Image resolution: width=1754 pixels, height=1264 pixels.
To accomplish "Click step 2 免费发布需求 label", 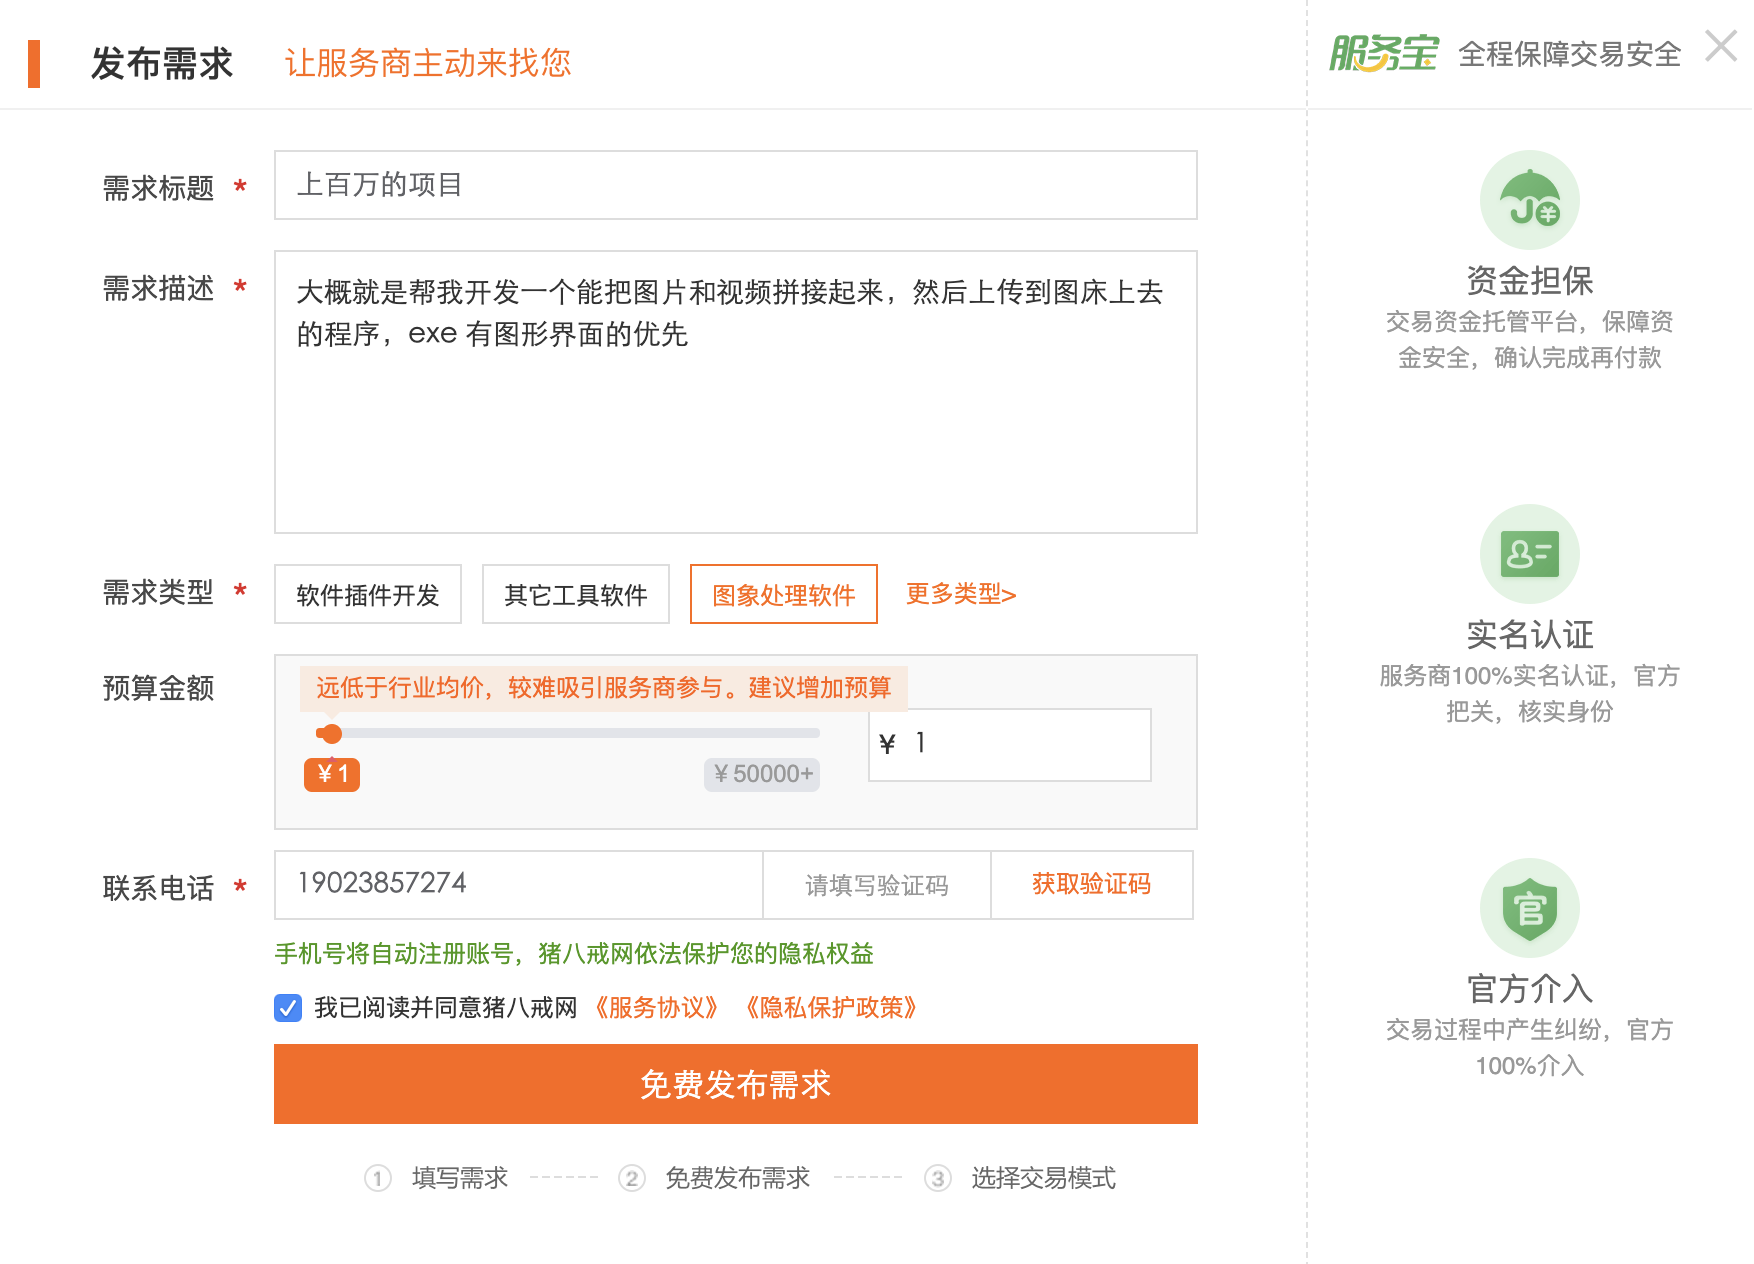I will pyautogui.click(x=738, y=1178).
